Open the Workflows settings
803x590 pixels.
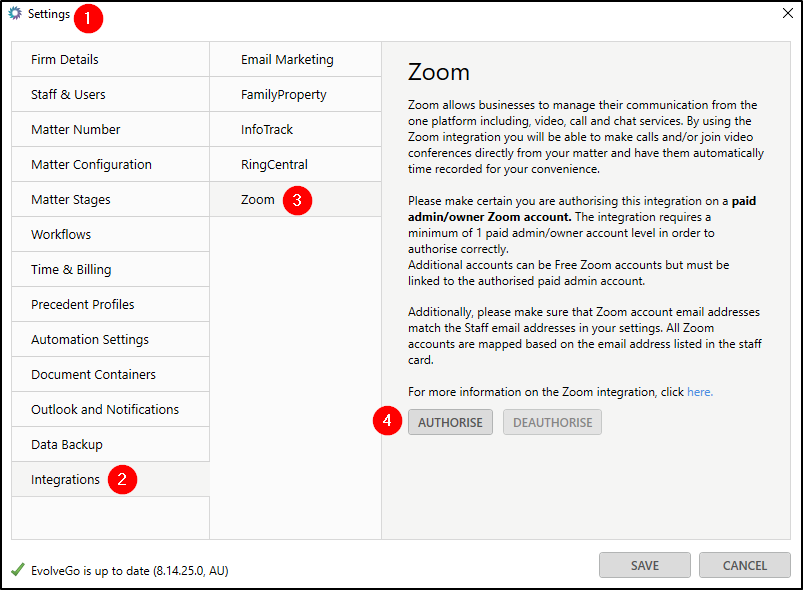tap(110, 235)
